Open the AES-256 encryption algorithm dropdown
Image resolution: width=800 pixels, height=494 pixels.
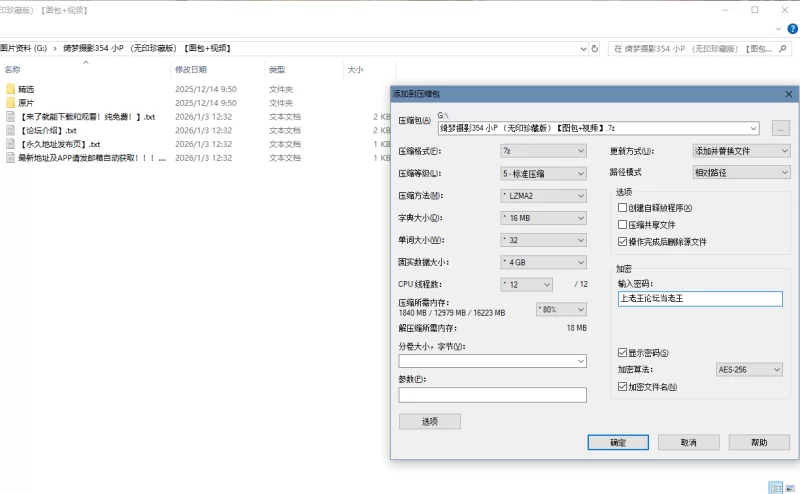click(749, 370)
